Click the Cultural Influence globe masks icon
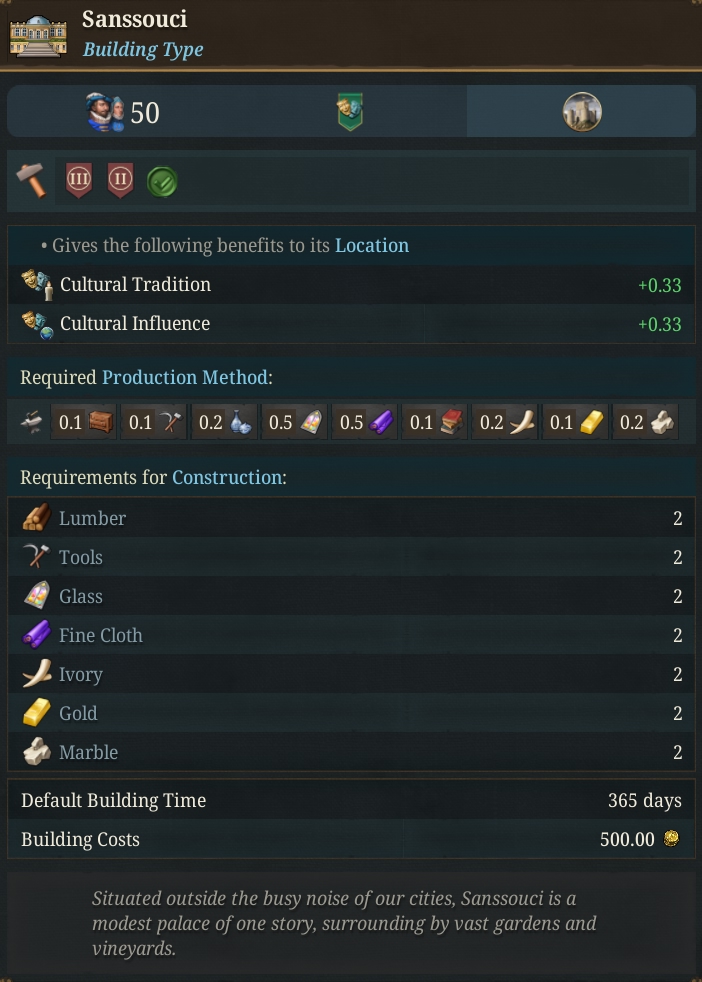 37,324
